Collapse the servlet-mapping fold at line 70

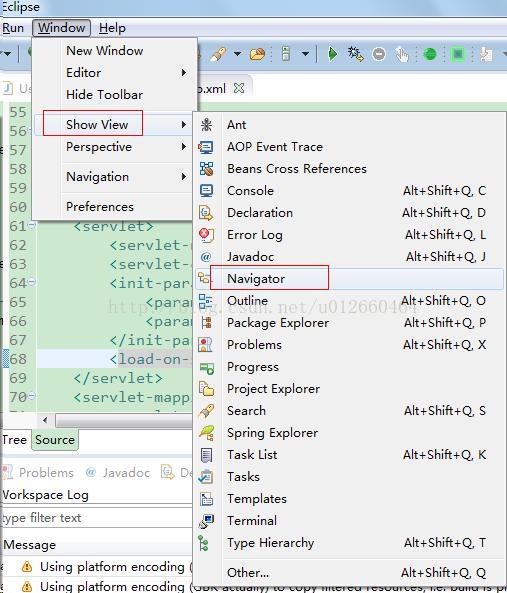32,396
